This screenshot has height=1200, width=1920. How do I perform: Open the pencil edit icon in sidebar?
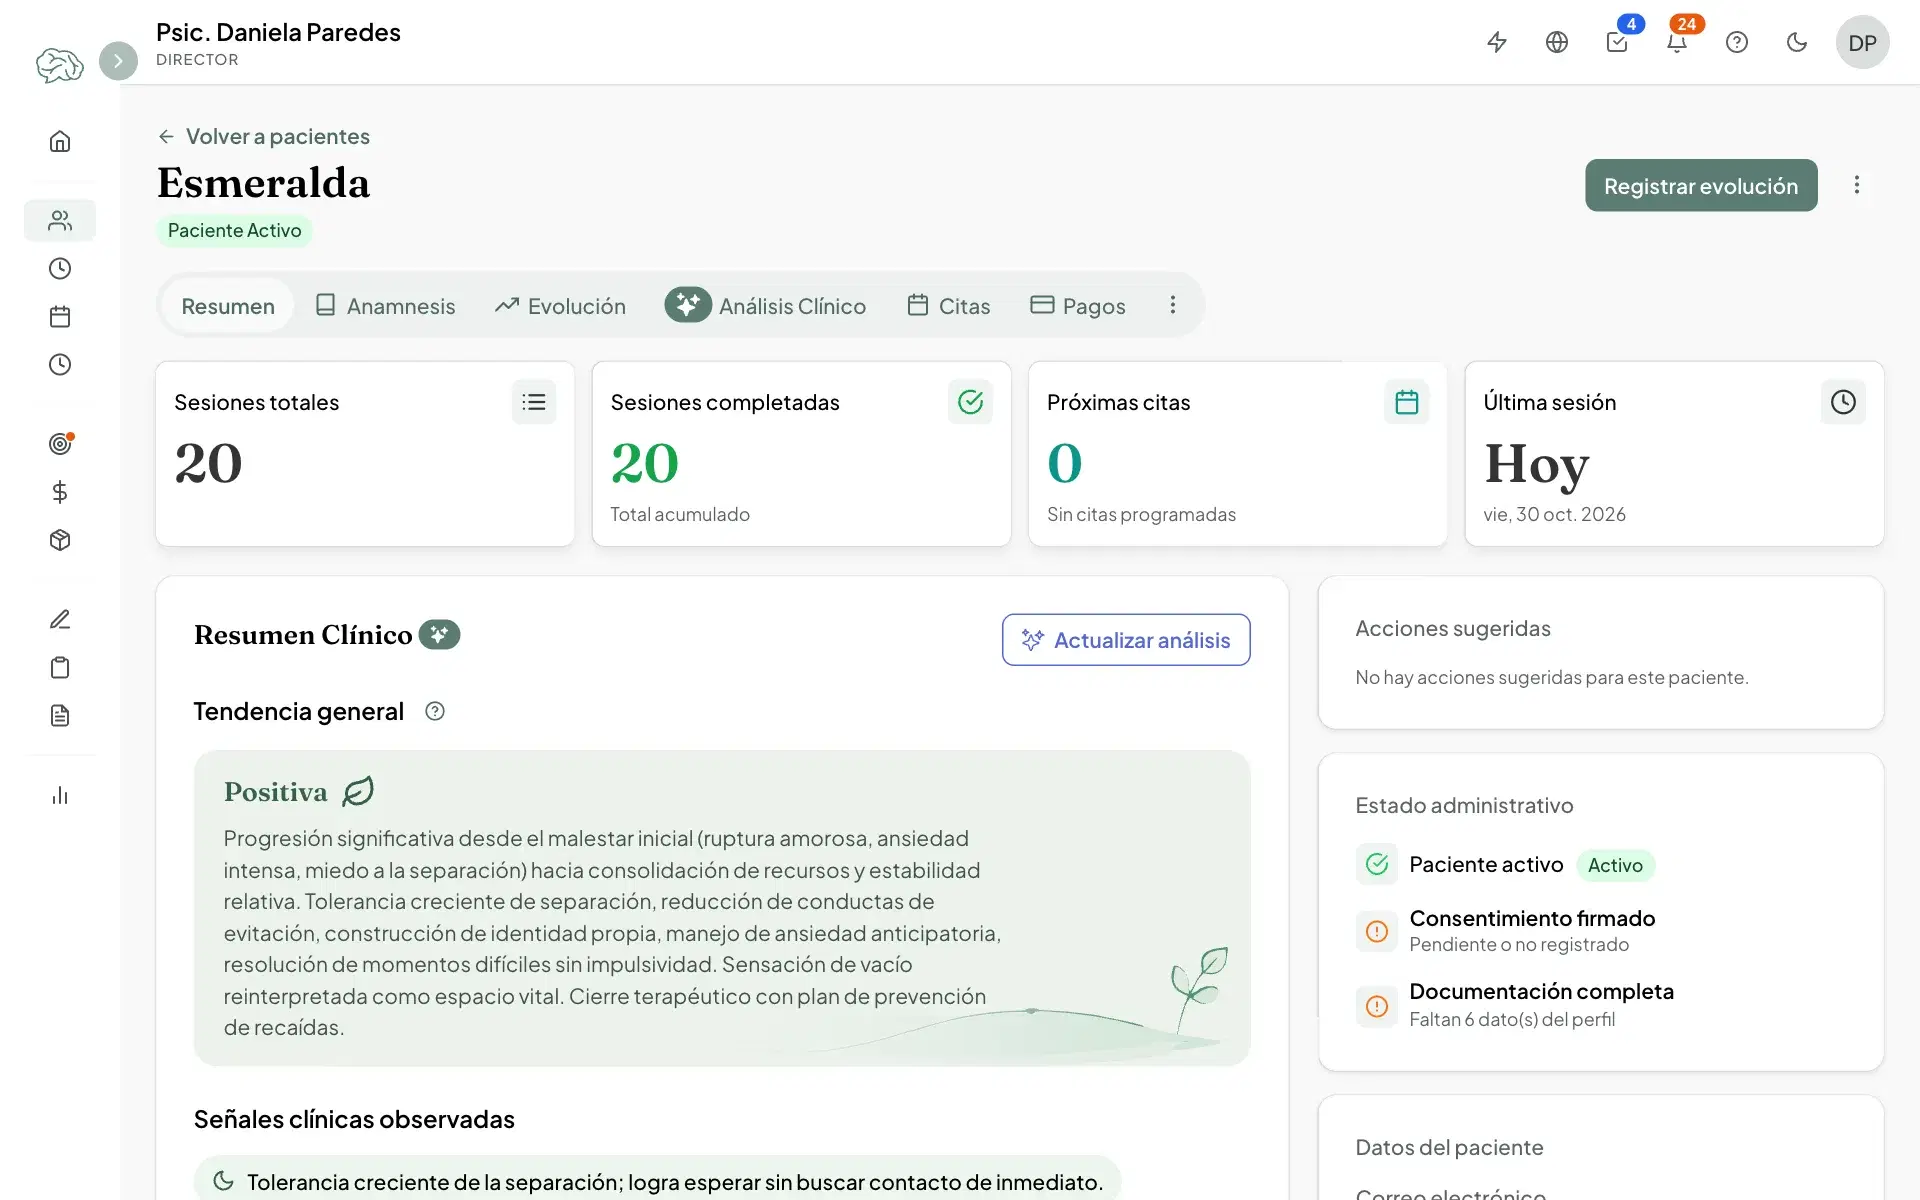click(60, 619)
